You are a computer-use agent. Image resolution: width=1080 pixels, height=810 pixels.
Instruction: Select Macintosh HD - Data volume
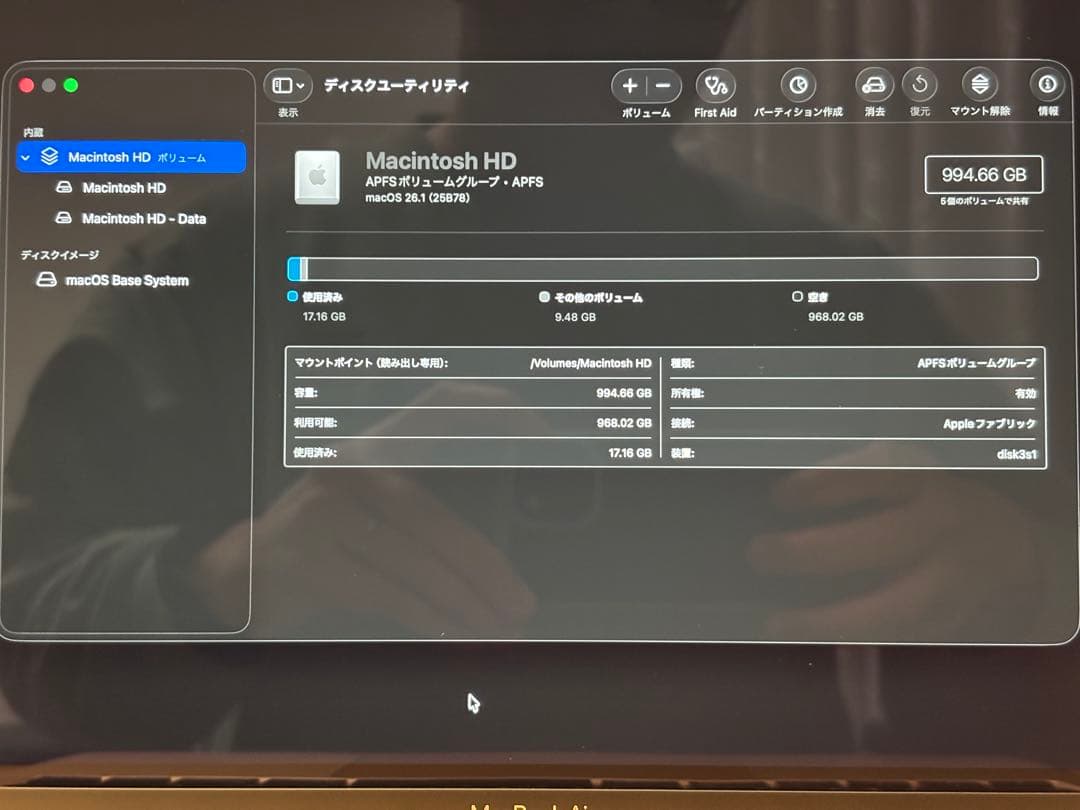[143, 218]
